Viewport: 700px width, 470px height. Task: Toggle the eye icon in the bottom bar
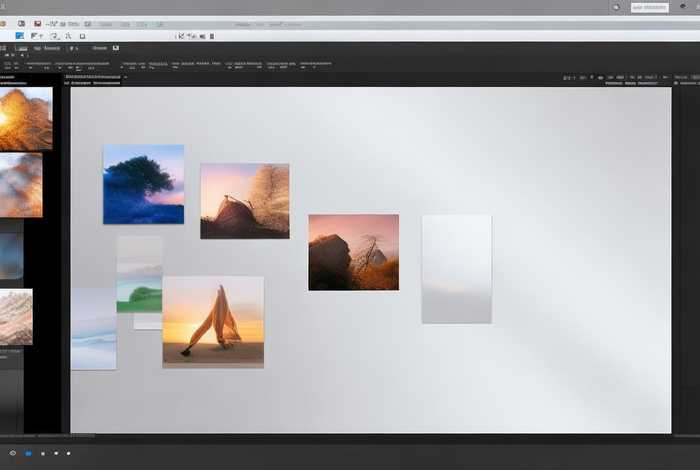click(x=13, y=454)
